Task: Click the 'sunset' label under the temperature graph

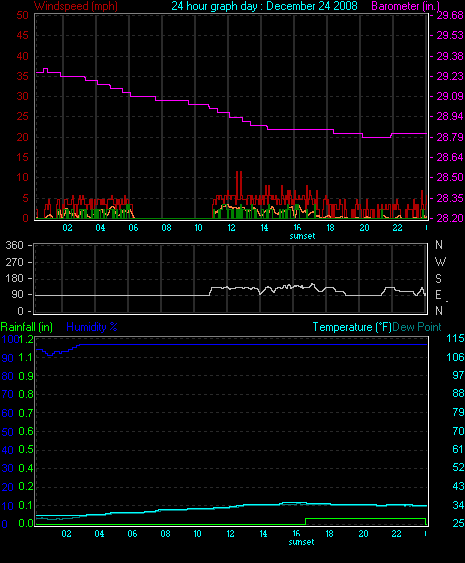Action: pos(301,542)
